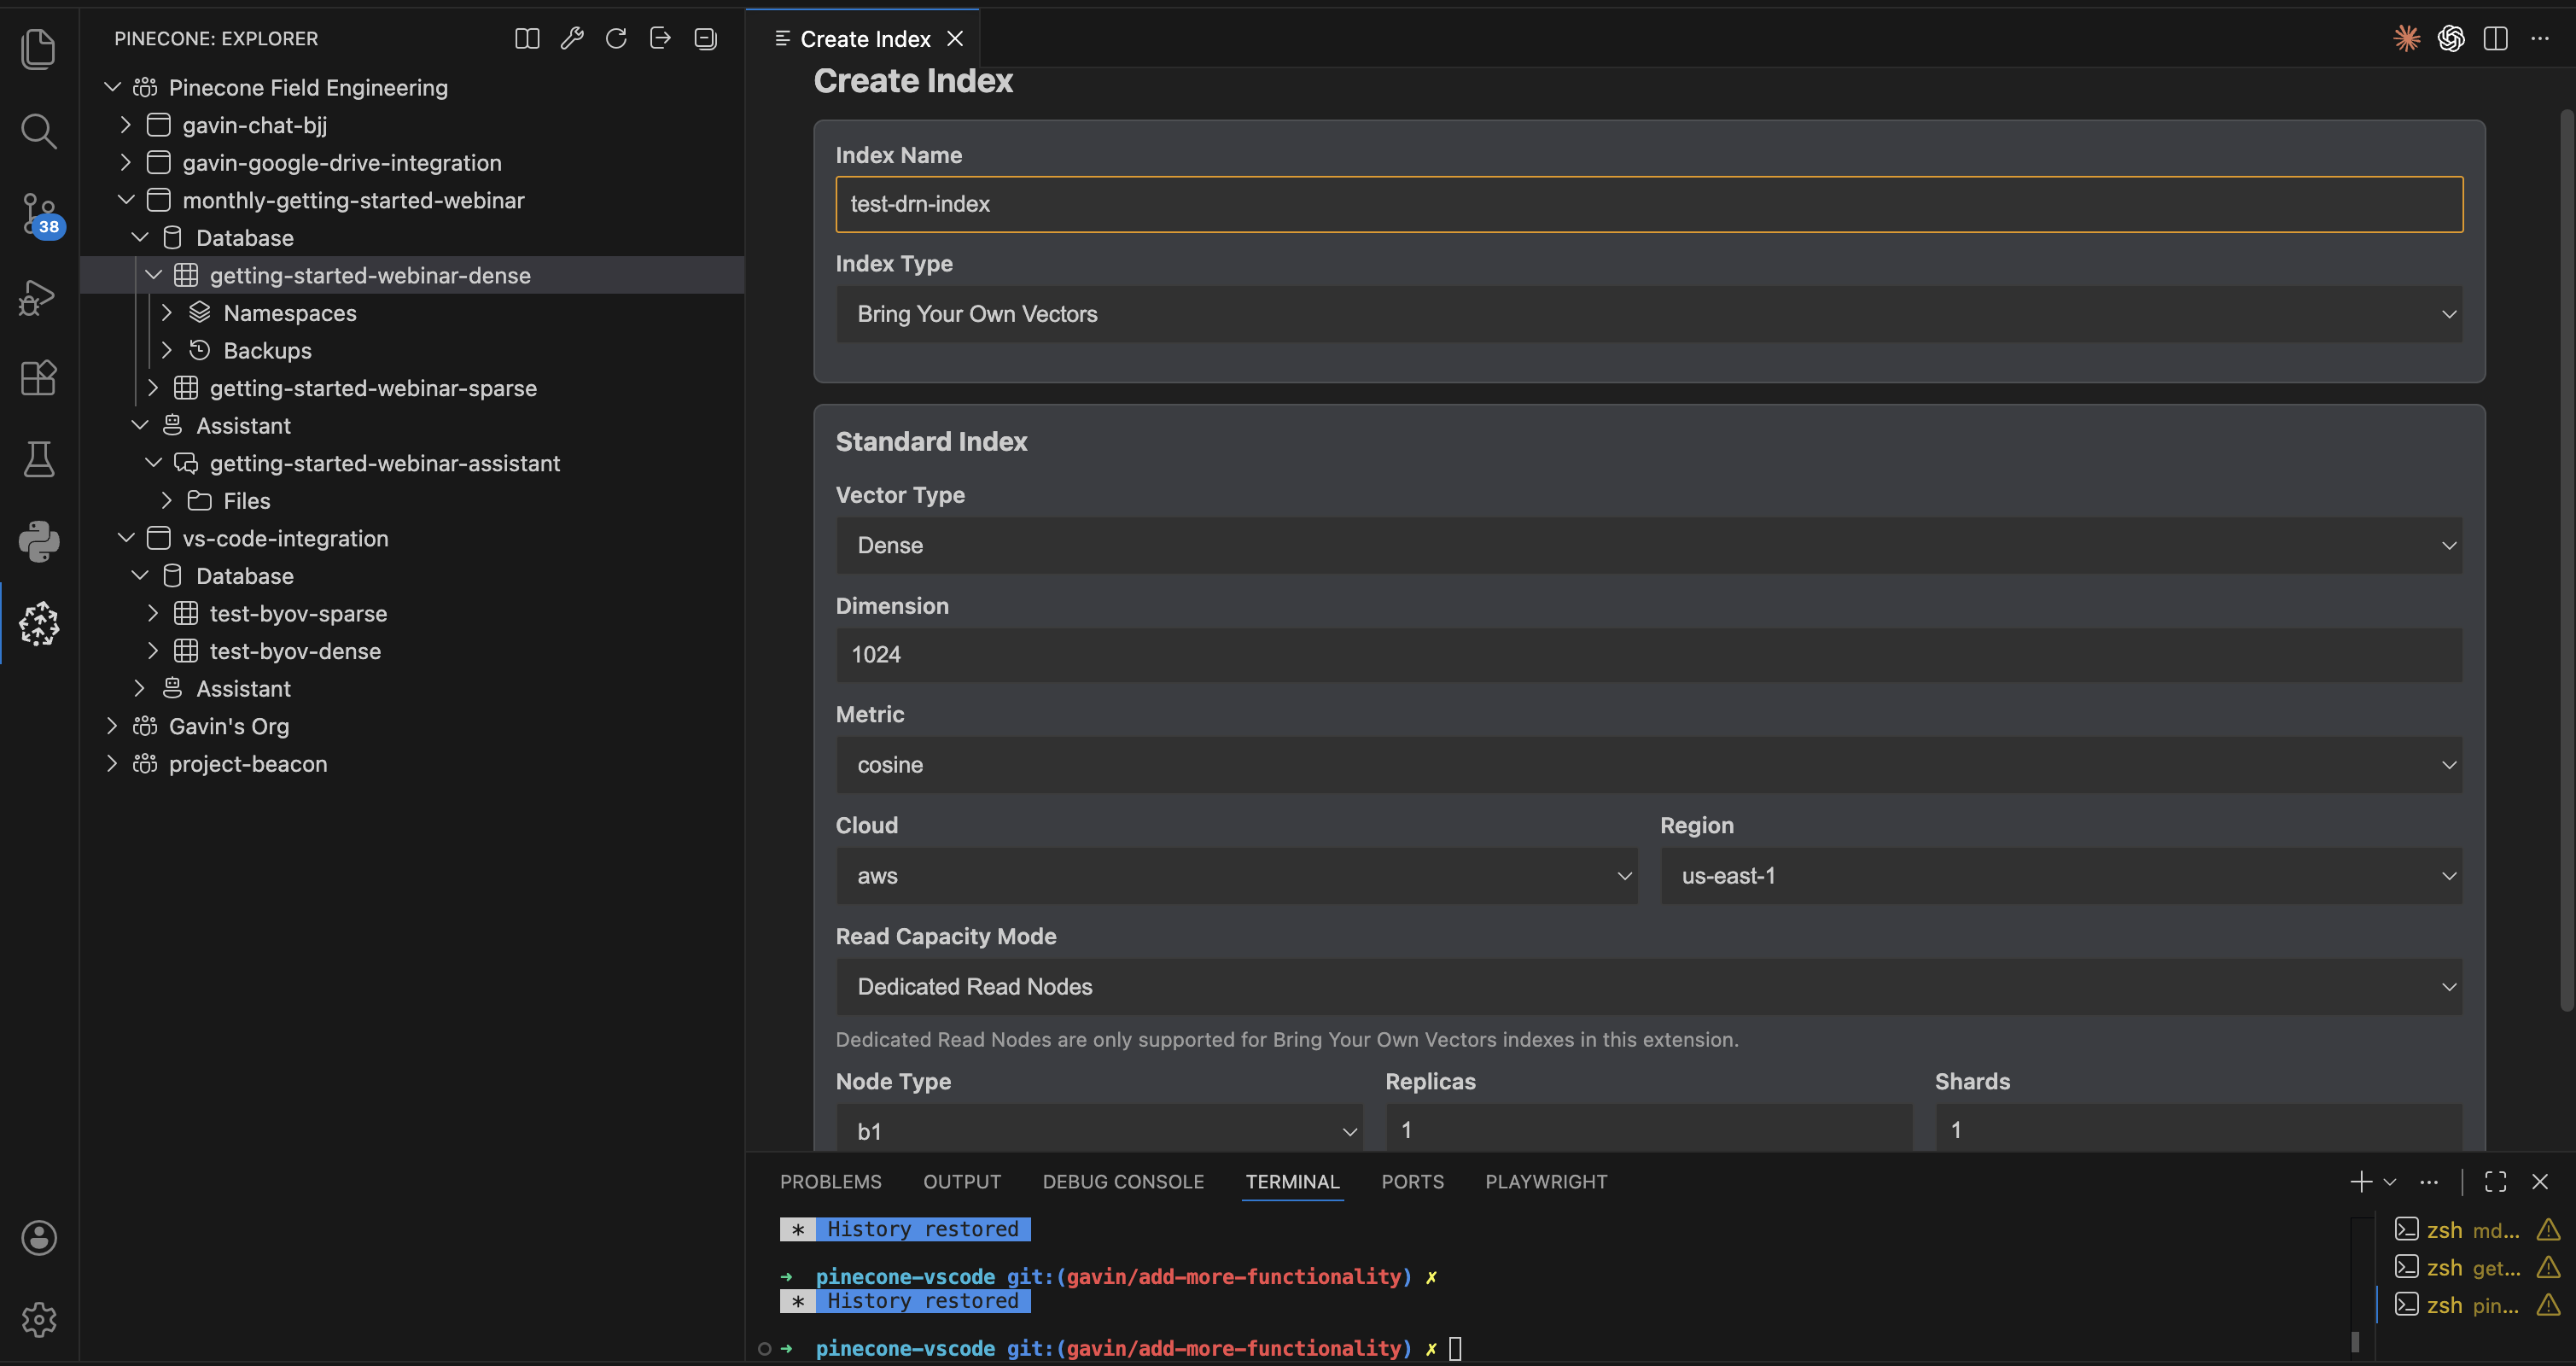Maximize the terminal panel height
This screenshot has width=2576, height=1366.
pyautogui.click(x=2494, y=1181)
